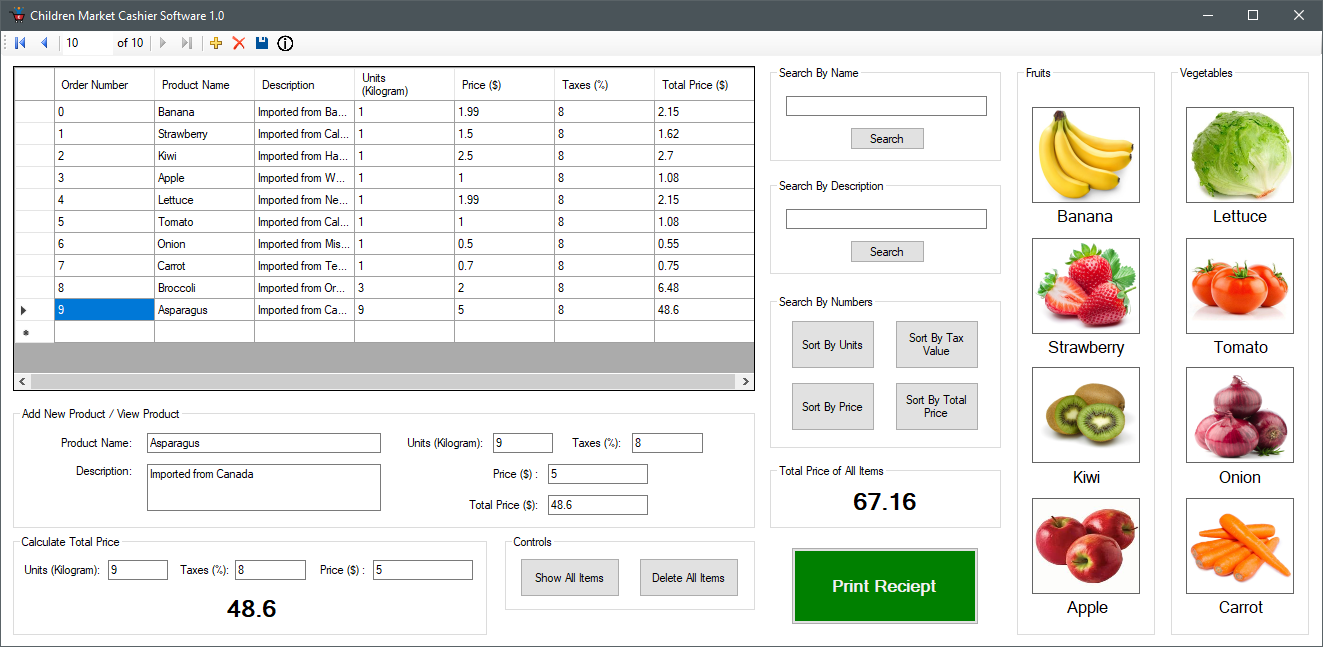Viewport: 1323px width, 647px height.
Task: Click Units (Kilogram) column header
Action: (405, 85)
